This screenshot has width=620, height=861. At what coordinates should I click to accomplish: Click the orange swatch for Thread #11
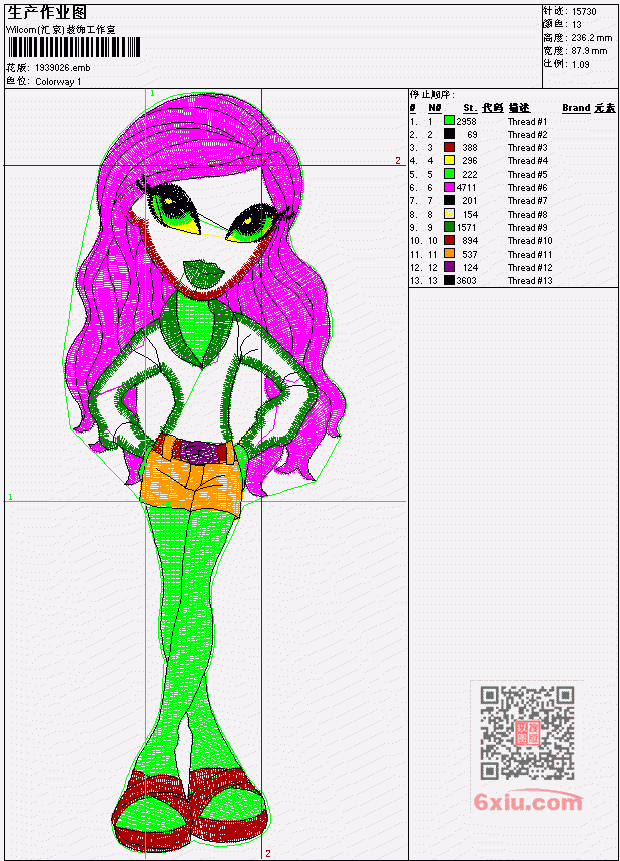click(x=449, y=254)
